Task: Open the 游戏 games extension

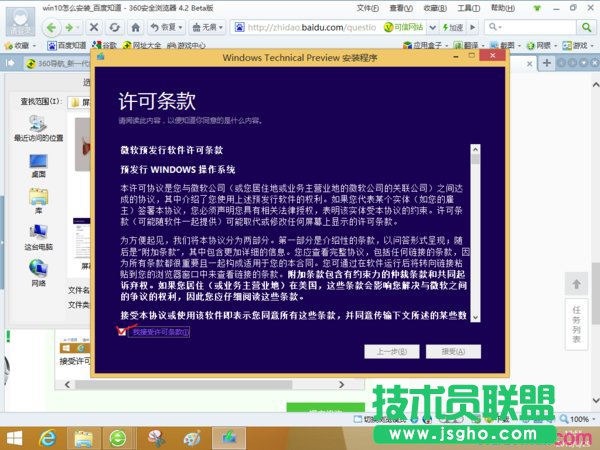Action: point(578,46)
